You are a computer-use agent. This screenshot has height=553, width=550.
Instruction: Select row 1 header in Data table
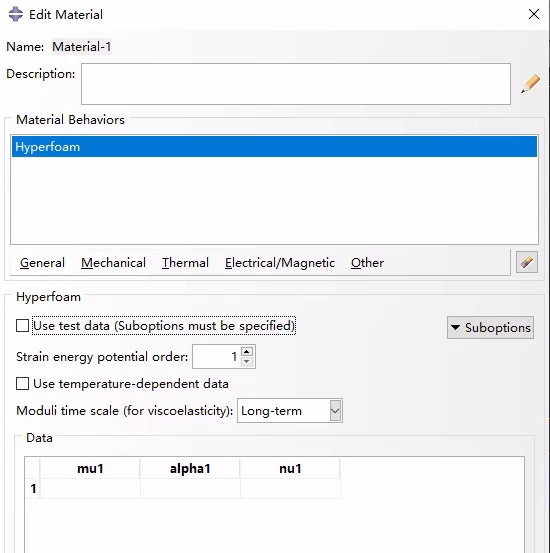click(x=33, y=488)
